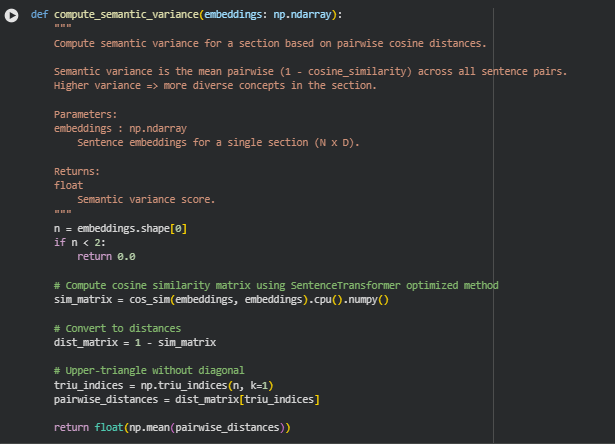The height and width of the screenshot is (444, 615).
Task: Click the '# Upper-triangle without diagonal' comment
Action: click(149, 371)
